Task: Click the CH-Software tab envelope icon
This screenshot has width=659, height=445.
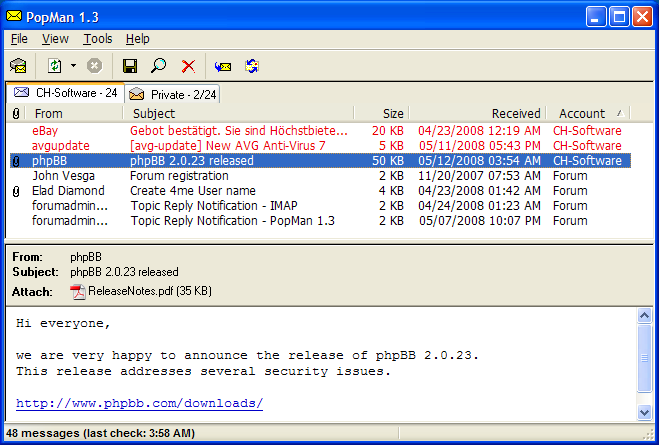Action: (x=21, y=92)
